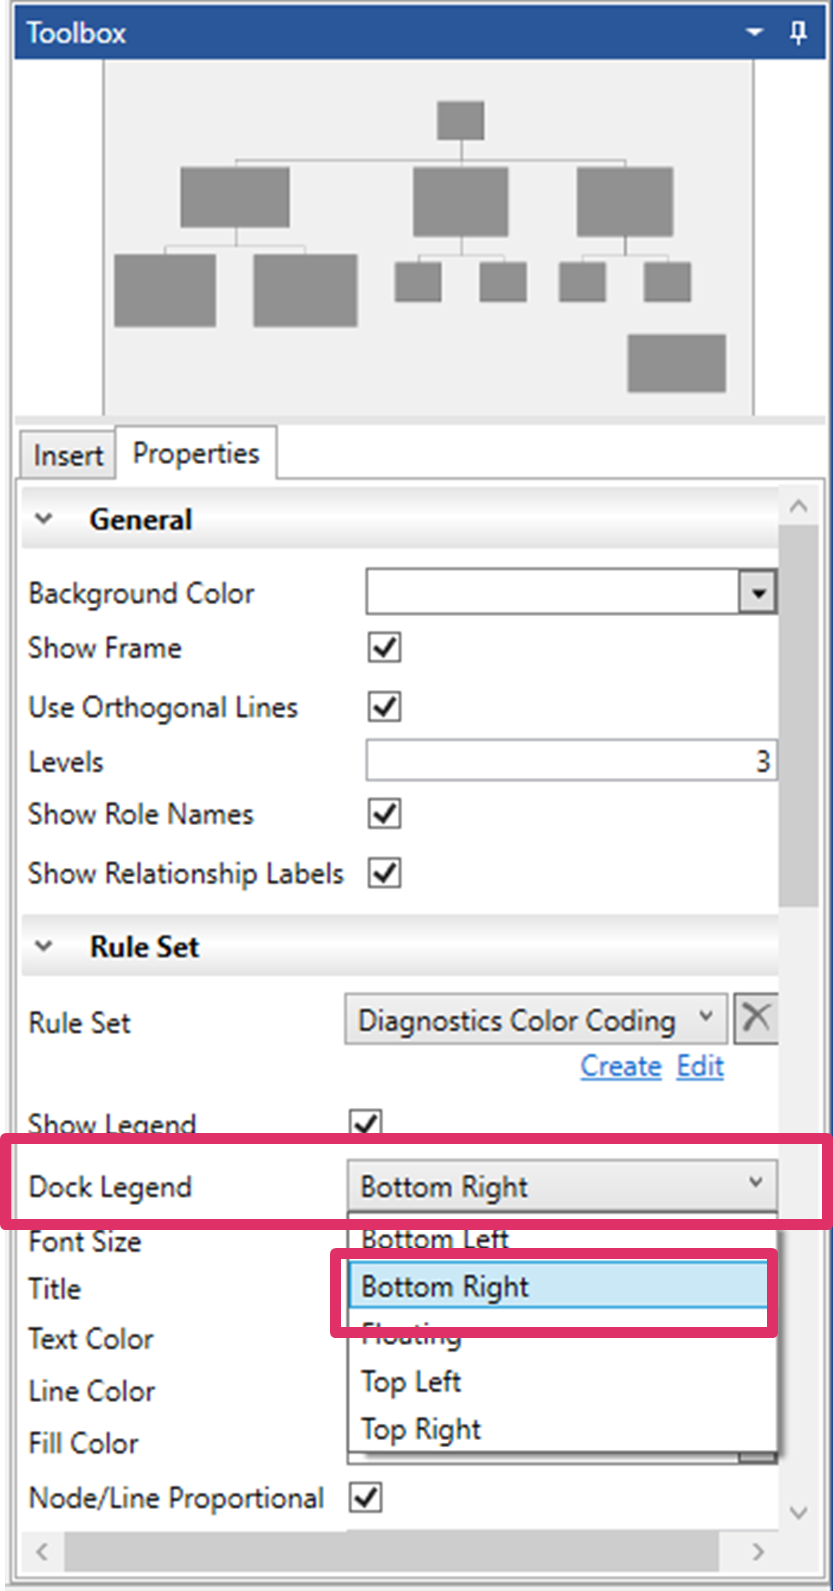Clear the Rule Set with X button
Viewport: 833px width, 1591px height.
tap(756, 1019)
